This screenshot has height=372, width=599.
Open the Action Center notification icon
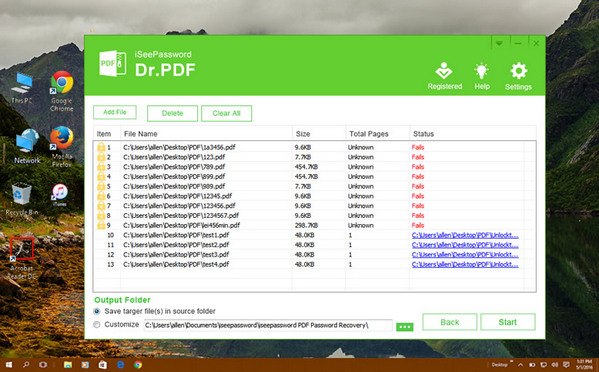pyautogui.click(x=567, y=365)
